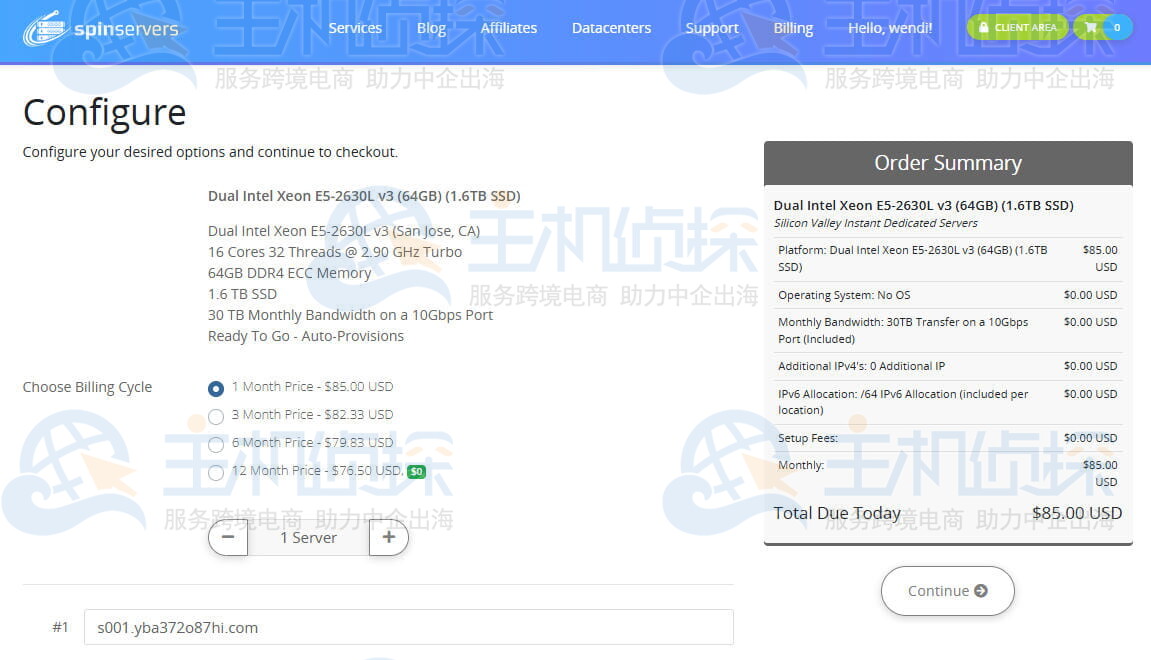The width and height of the screenshot is (1151, 660).
Task: Click the green $0 setup badge
Action: coord(417,472)
